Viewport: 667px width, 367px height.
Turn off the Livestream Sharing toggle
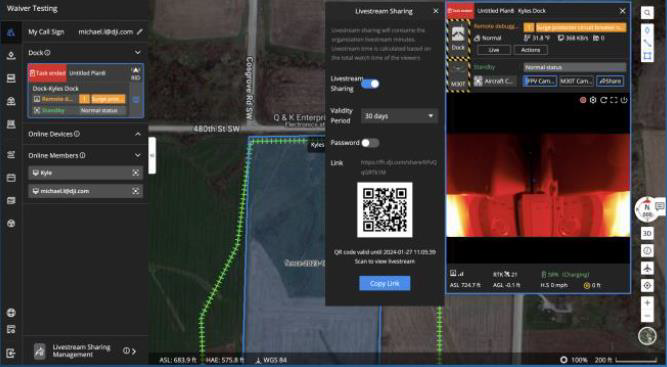coord(370,84)
